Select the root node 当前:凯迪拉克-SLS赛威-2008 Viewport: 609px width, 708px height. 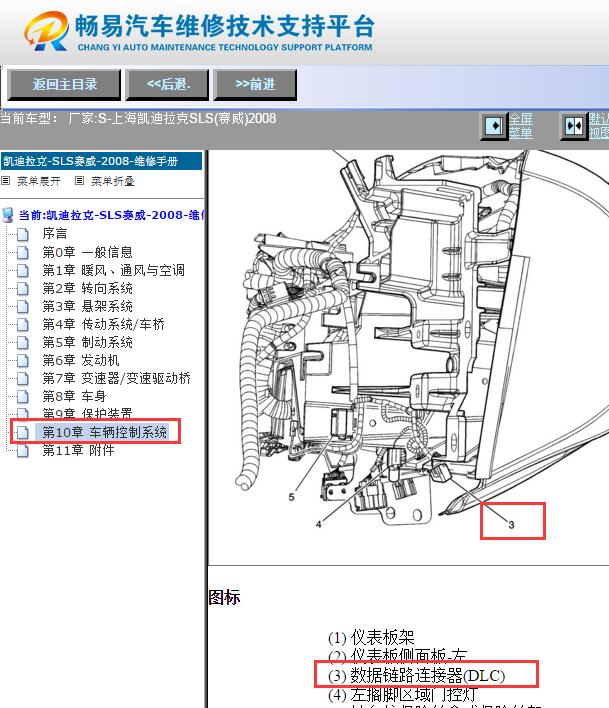(x=111, y=215)
